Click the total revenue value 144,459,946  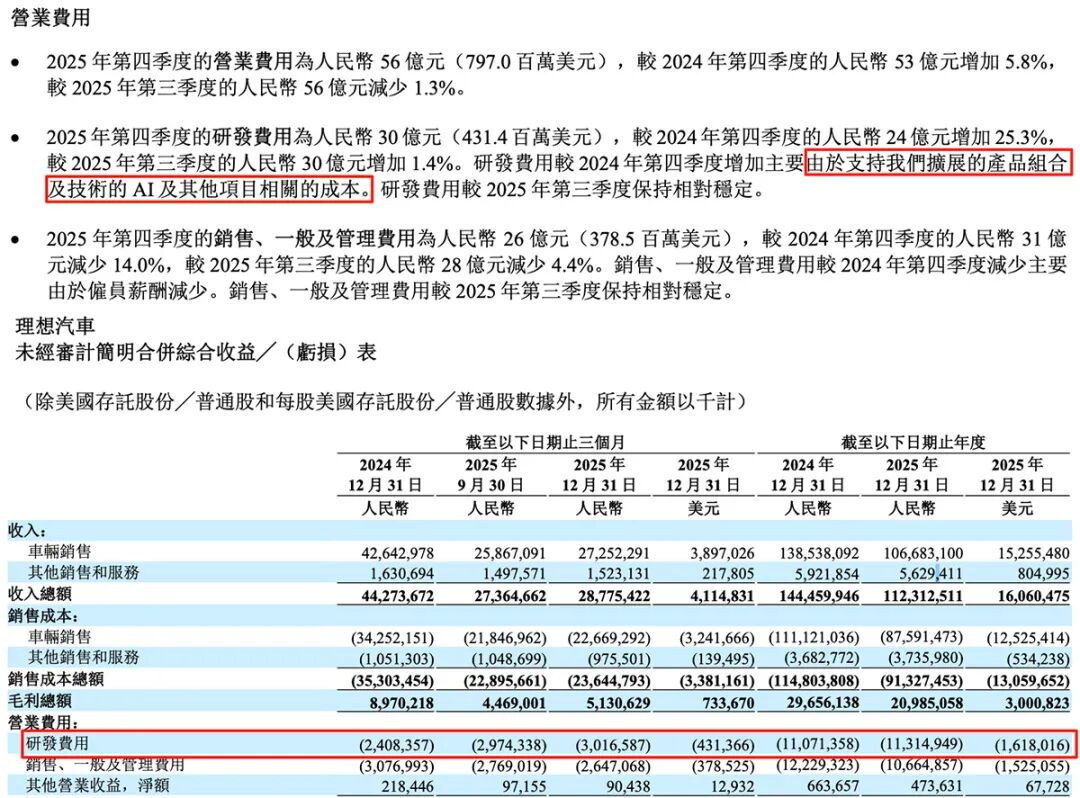pos(819,596)
